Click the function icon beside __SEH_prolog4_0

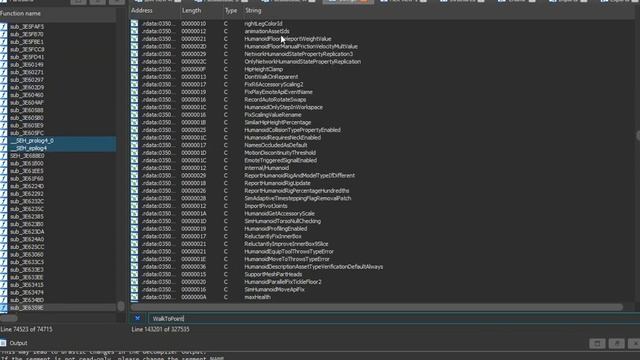(x=4, y=140)
